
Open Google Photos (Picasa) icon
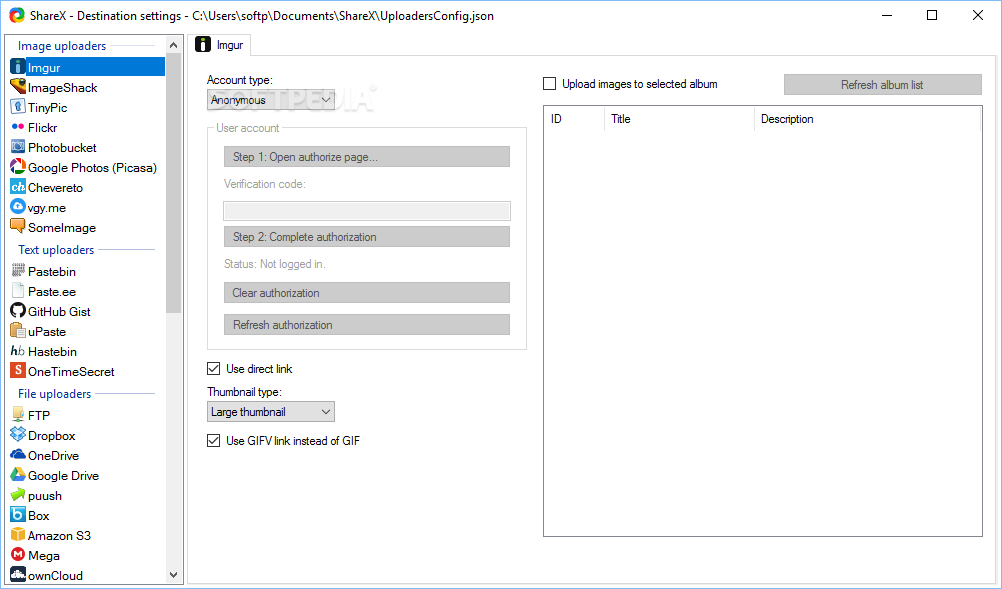(x=18, y=167)
